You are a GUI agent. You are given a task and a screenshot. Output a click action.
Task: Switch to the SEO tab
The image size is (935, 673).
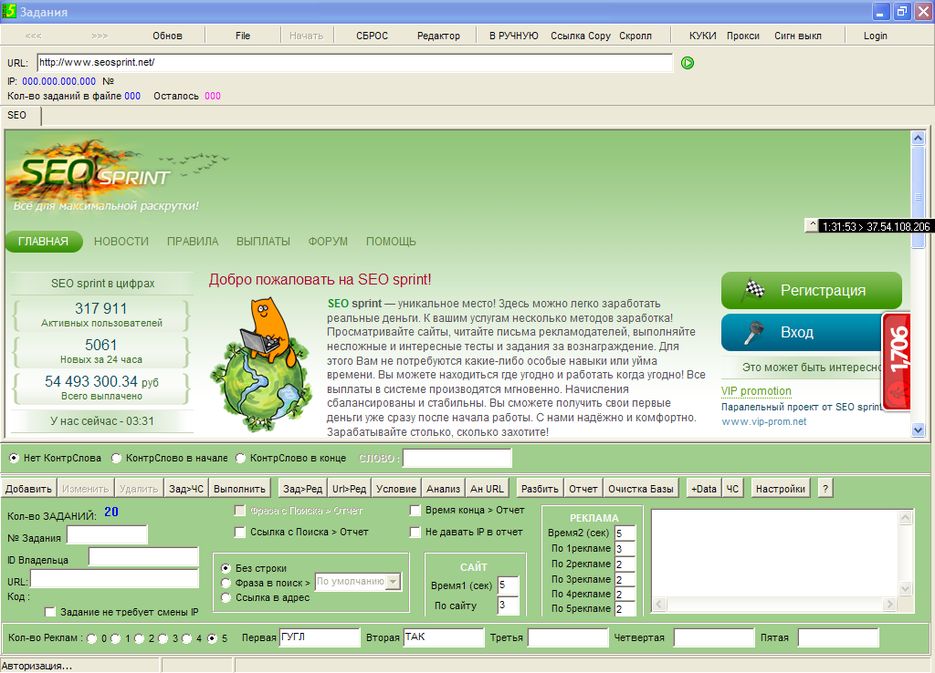[18, 115]
